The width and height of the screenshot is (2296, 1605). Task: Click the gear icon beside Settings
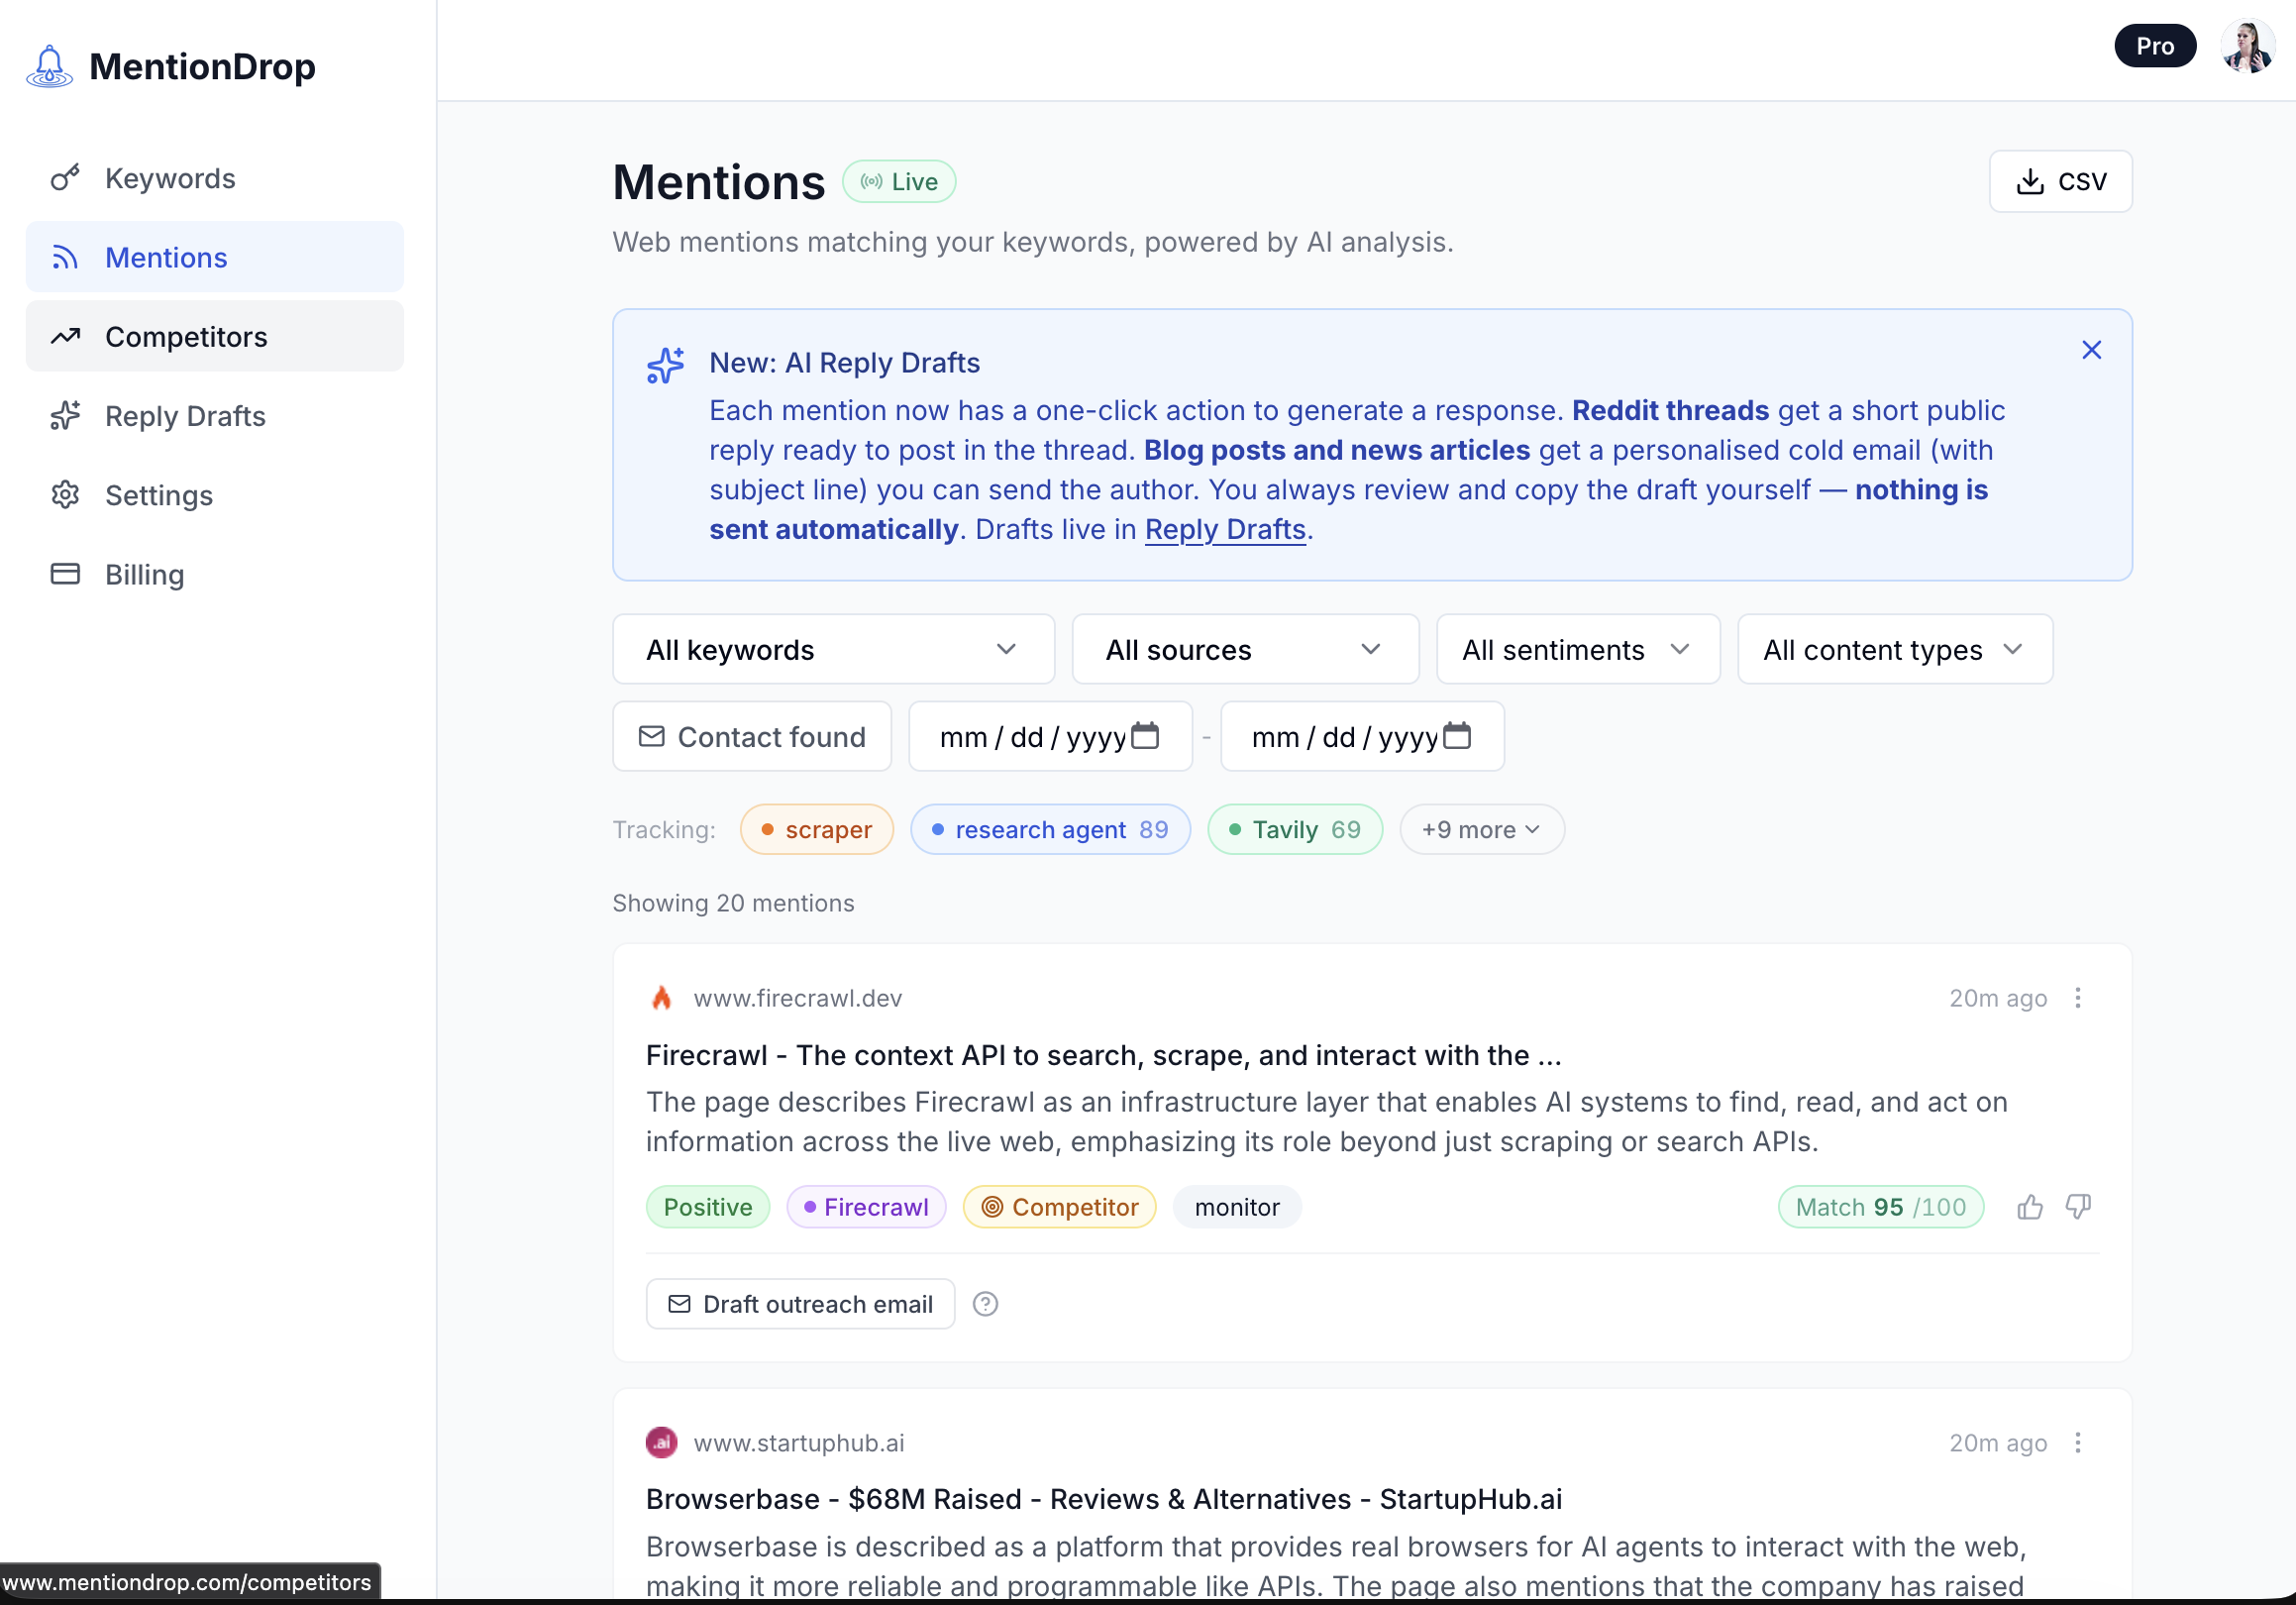[65, 495]
